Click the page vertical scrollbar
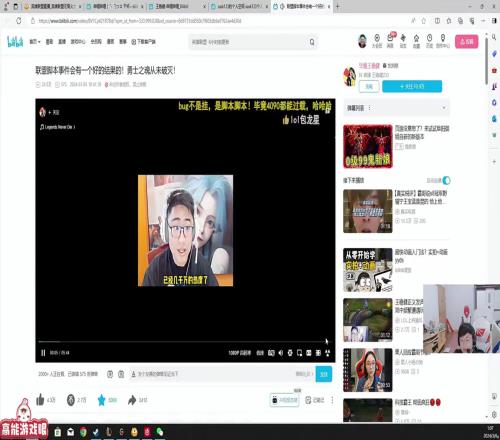The width and height of the screenshot is (500, 440). (x=486, y=60)
